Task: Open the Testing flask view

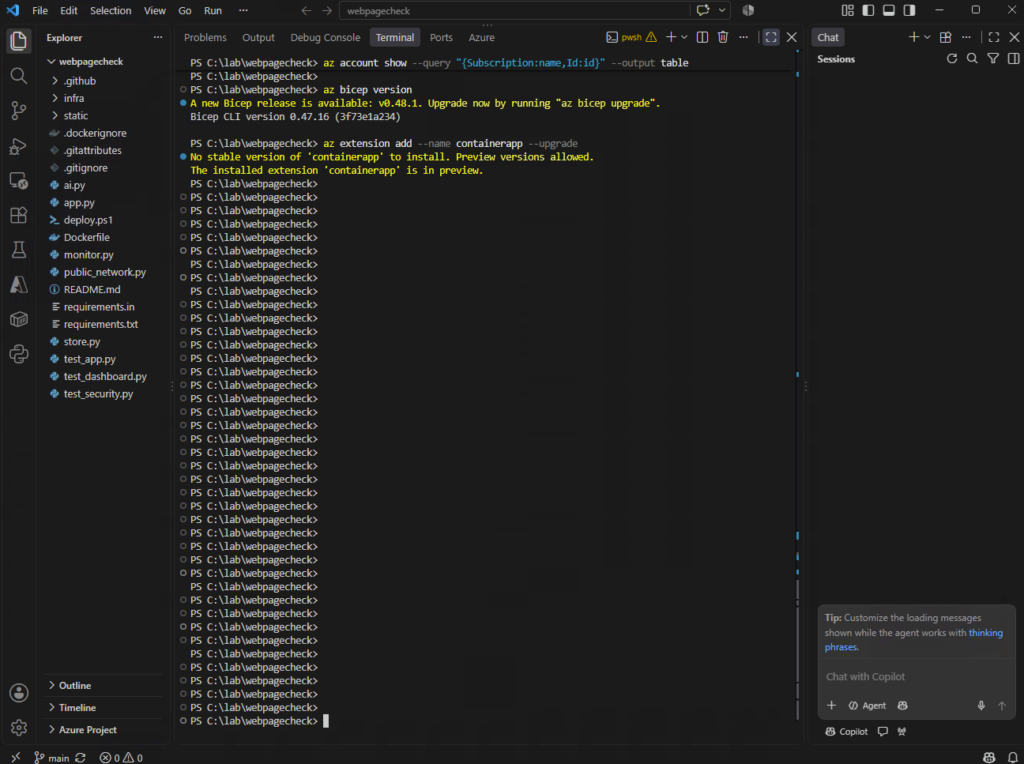Action: [18, 249]
